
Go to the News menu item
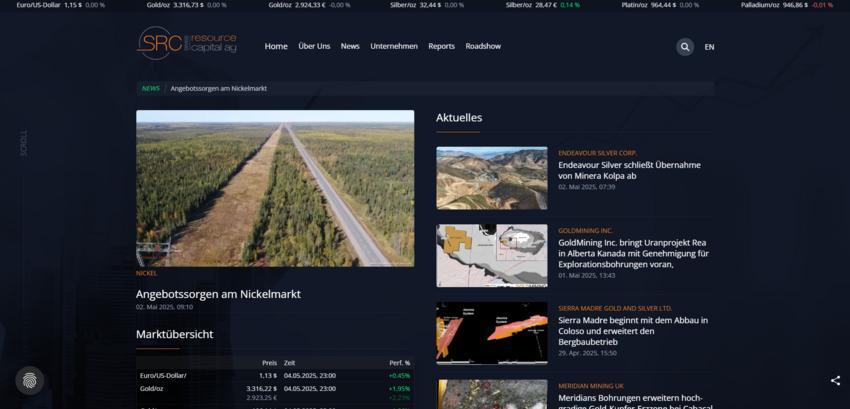tap(350, 46)
